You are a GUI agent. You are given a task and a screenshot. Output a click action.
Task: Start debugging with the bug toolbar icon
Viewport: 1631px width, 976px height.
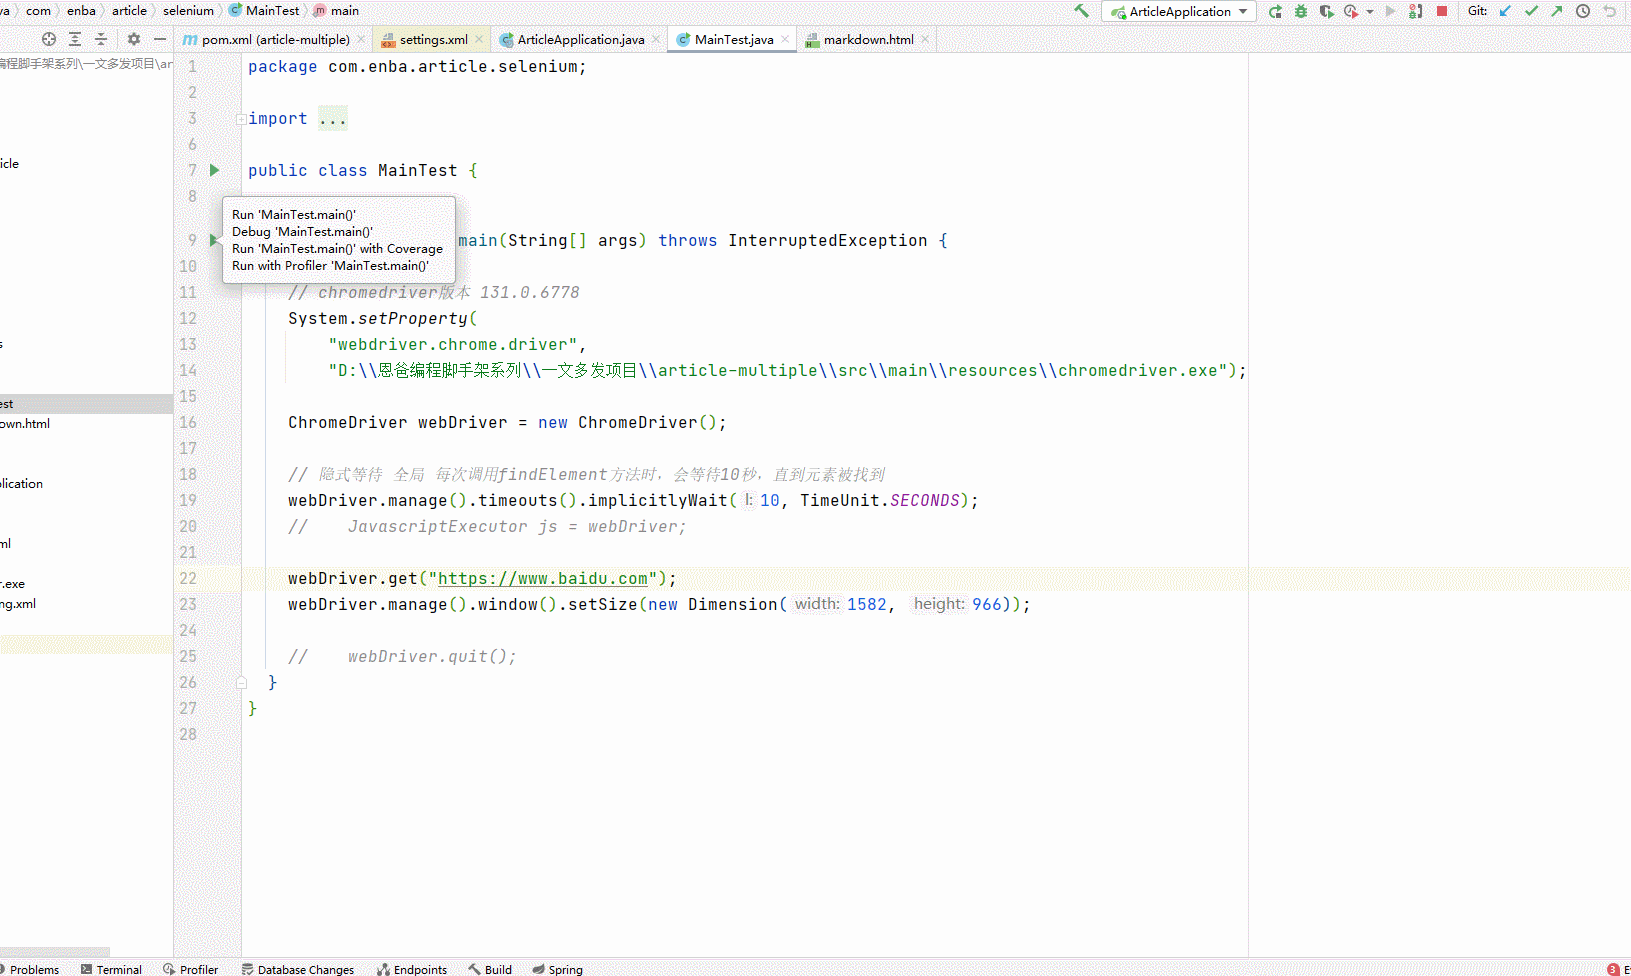[1300, 11]
